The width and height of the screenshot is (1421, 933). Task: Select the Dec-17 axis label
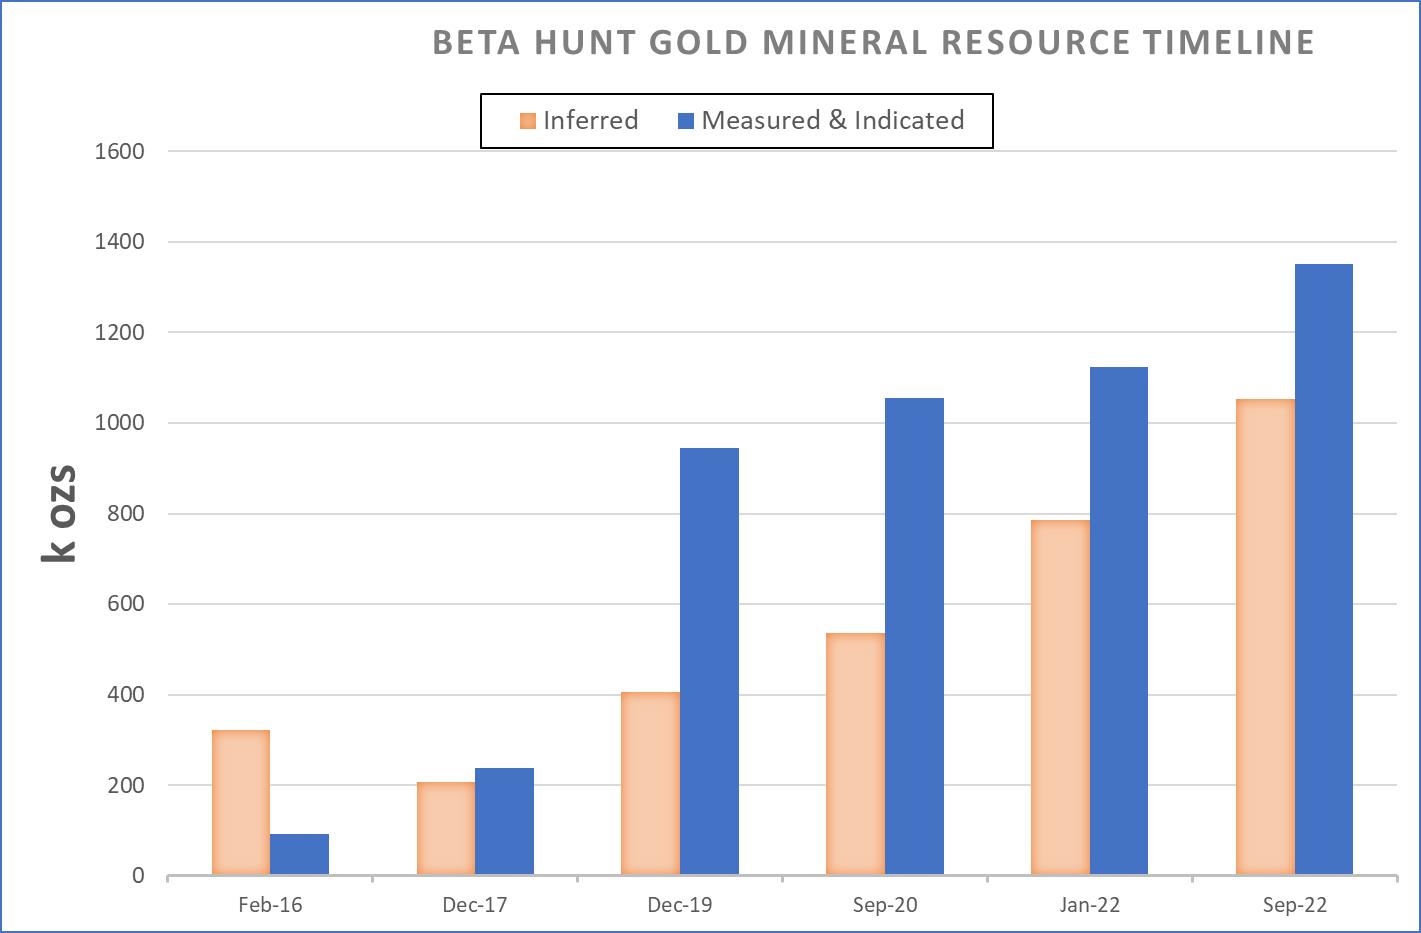473,904
